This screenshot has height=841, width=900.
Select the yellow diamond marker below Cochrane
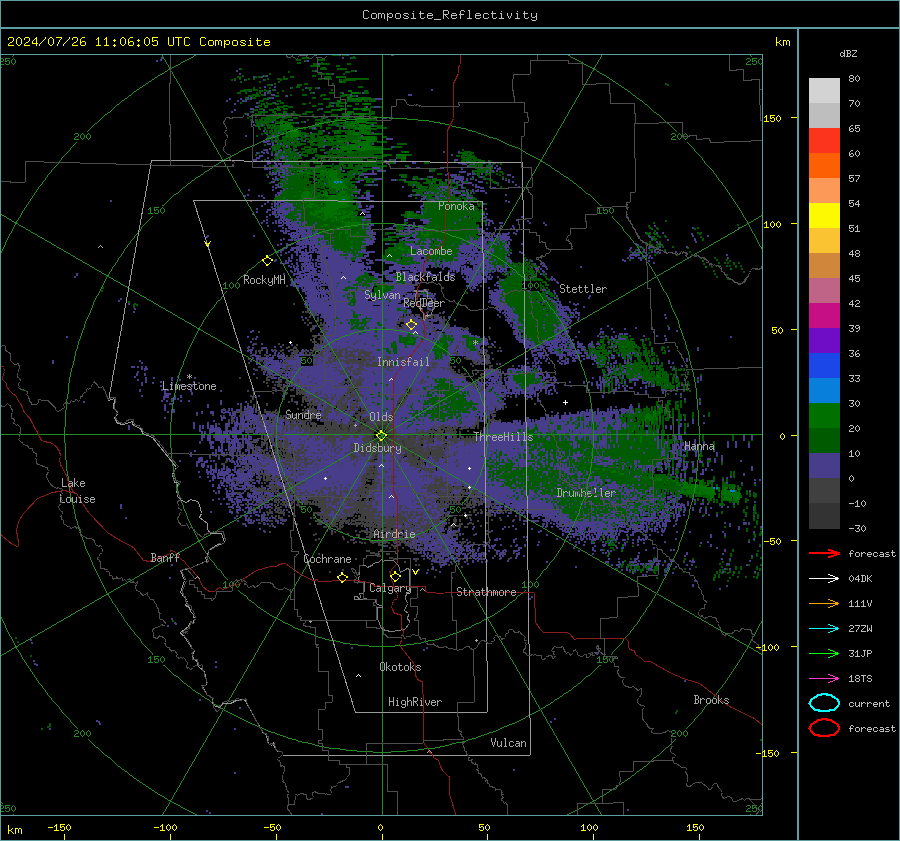pos(342,577)
